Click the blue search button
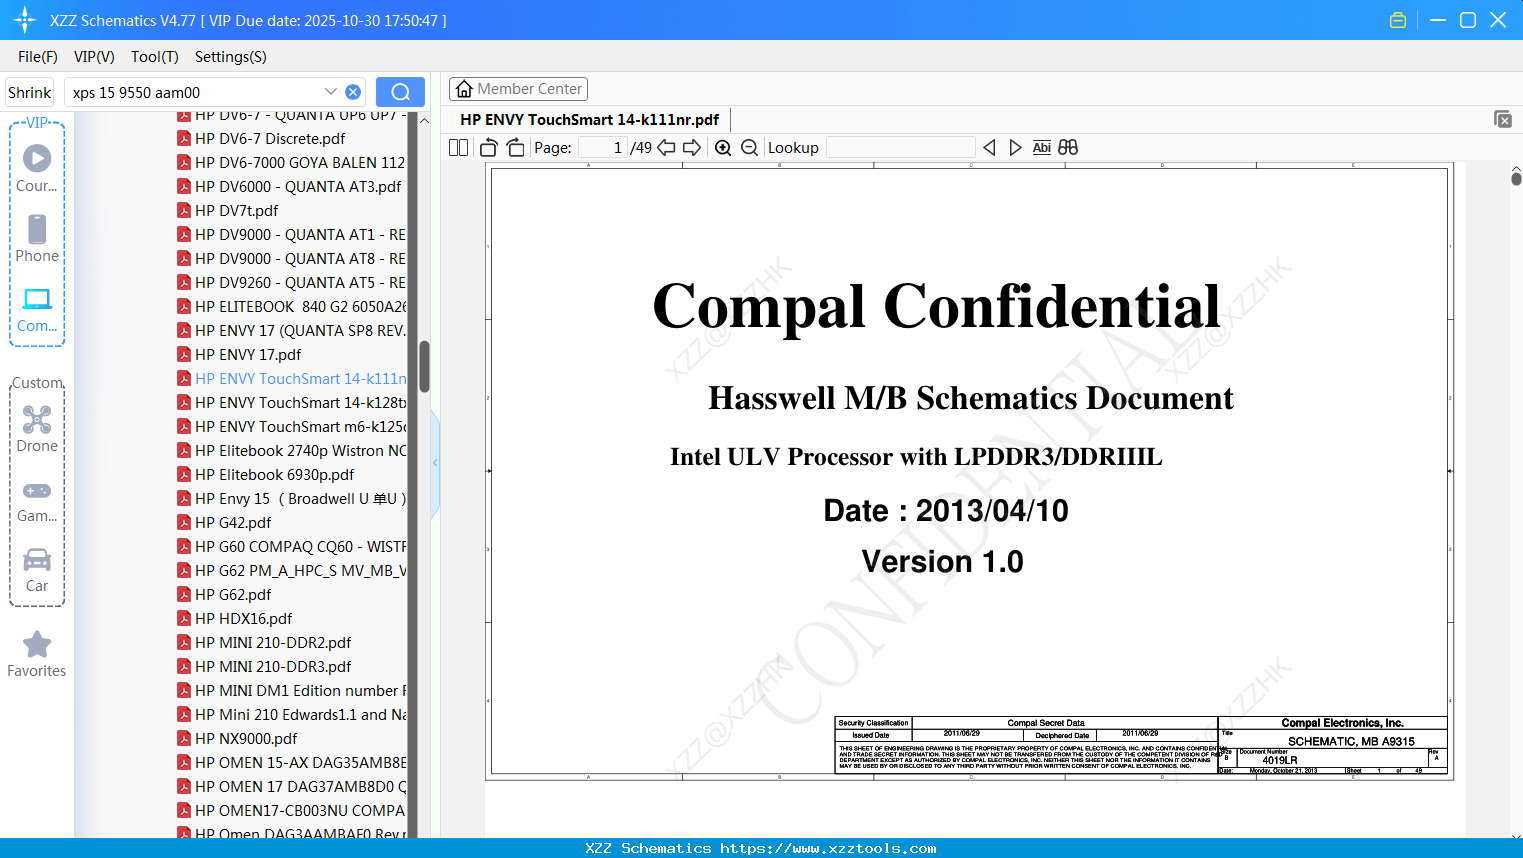The width and height of the screenshot is (1523, 858). (400, 92)
